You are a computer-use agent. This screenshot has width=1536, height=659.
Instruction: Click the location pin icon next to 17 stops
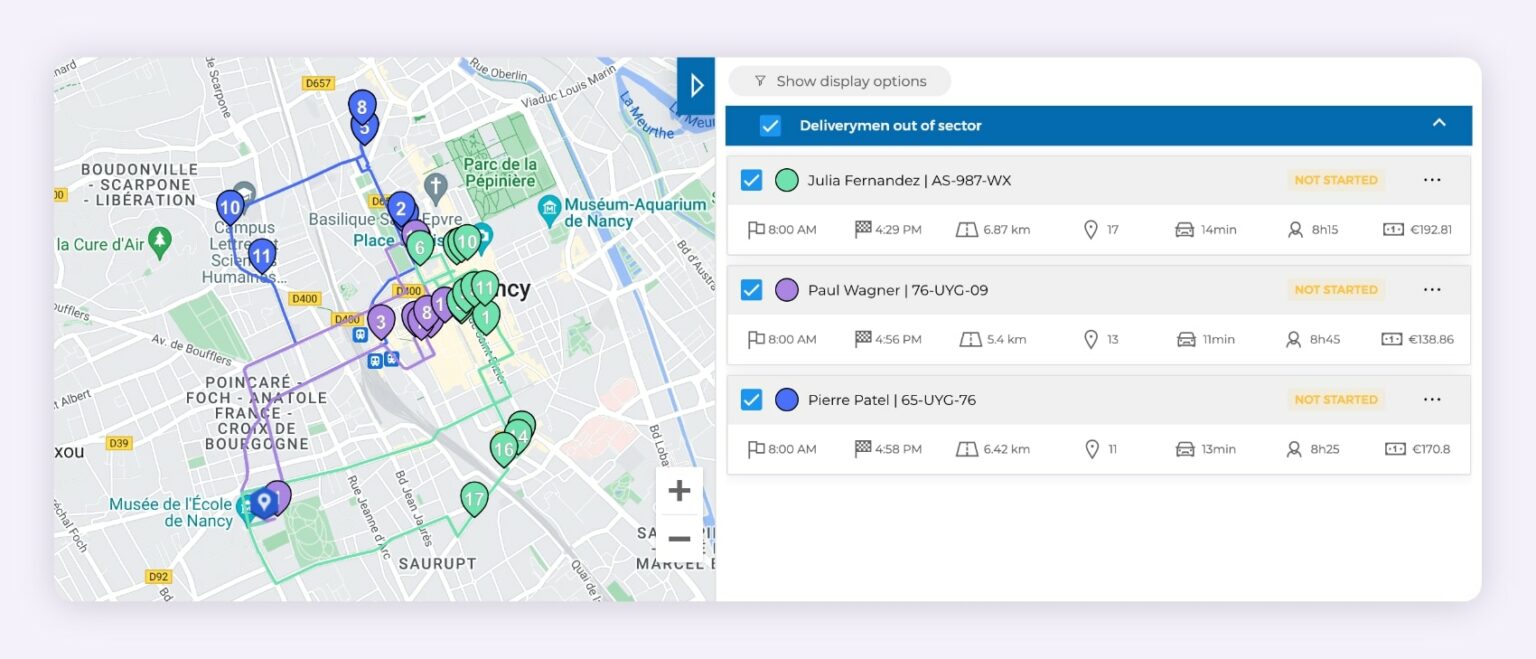(1091, 229)
